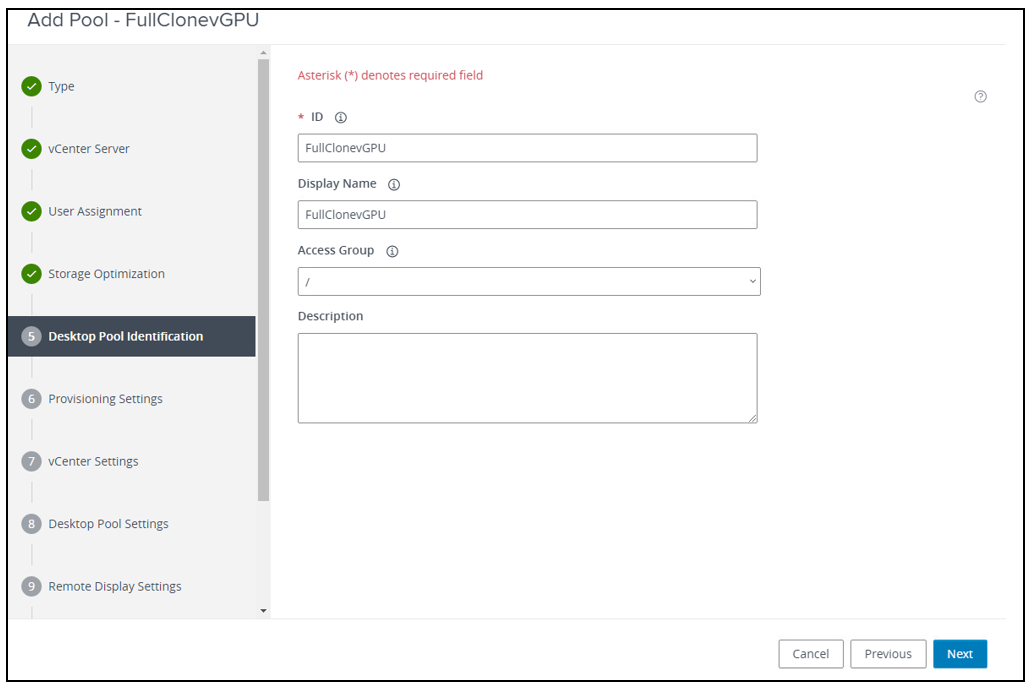
Task: Click the down arrow below the step list
Action: (x=262, y=611)
